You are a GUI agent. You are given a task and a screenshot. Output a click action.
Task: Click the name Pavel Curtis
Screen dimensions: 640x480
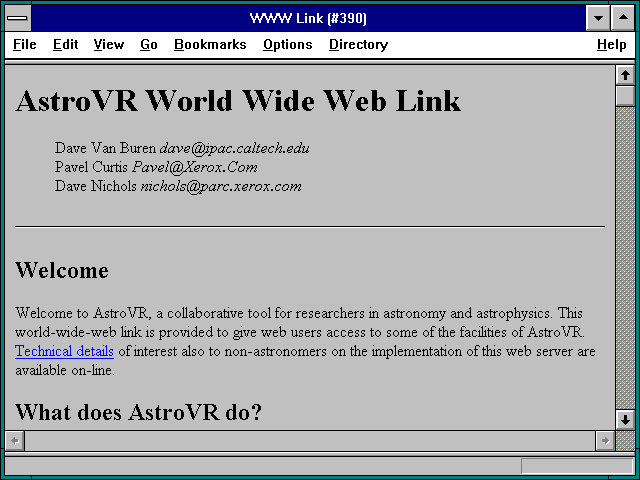pos(91,167)
